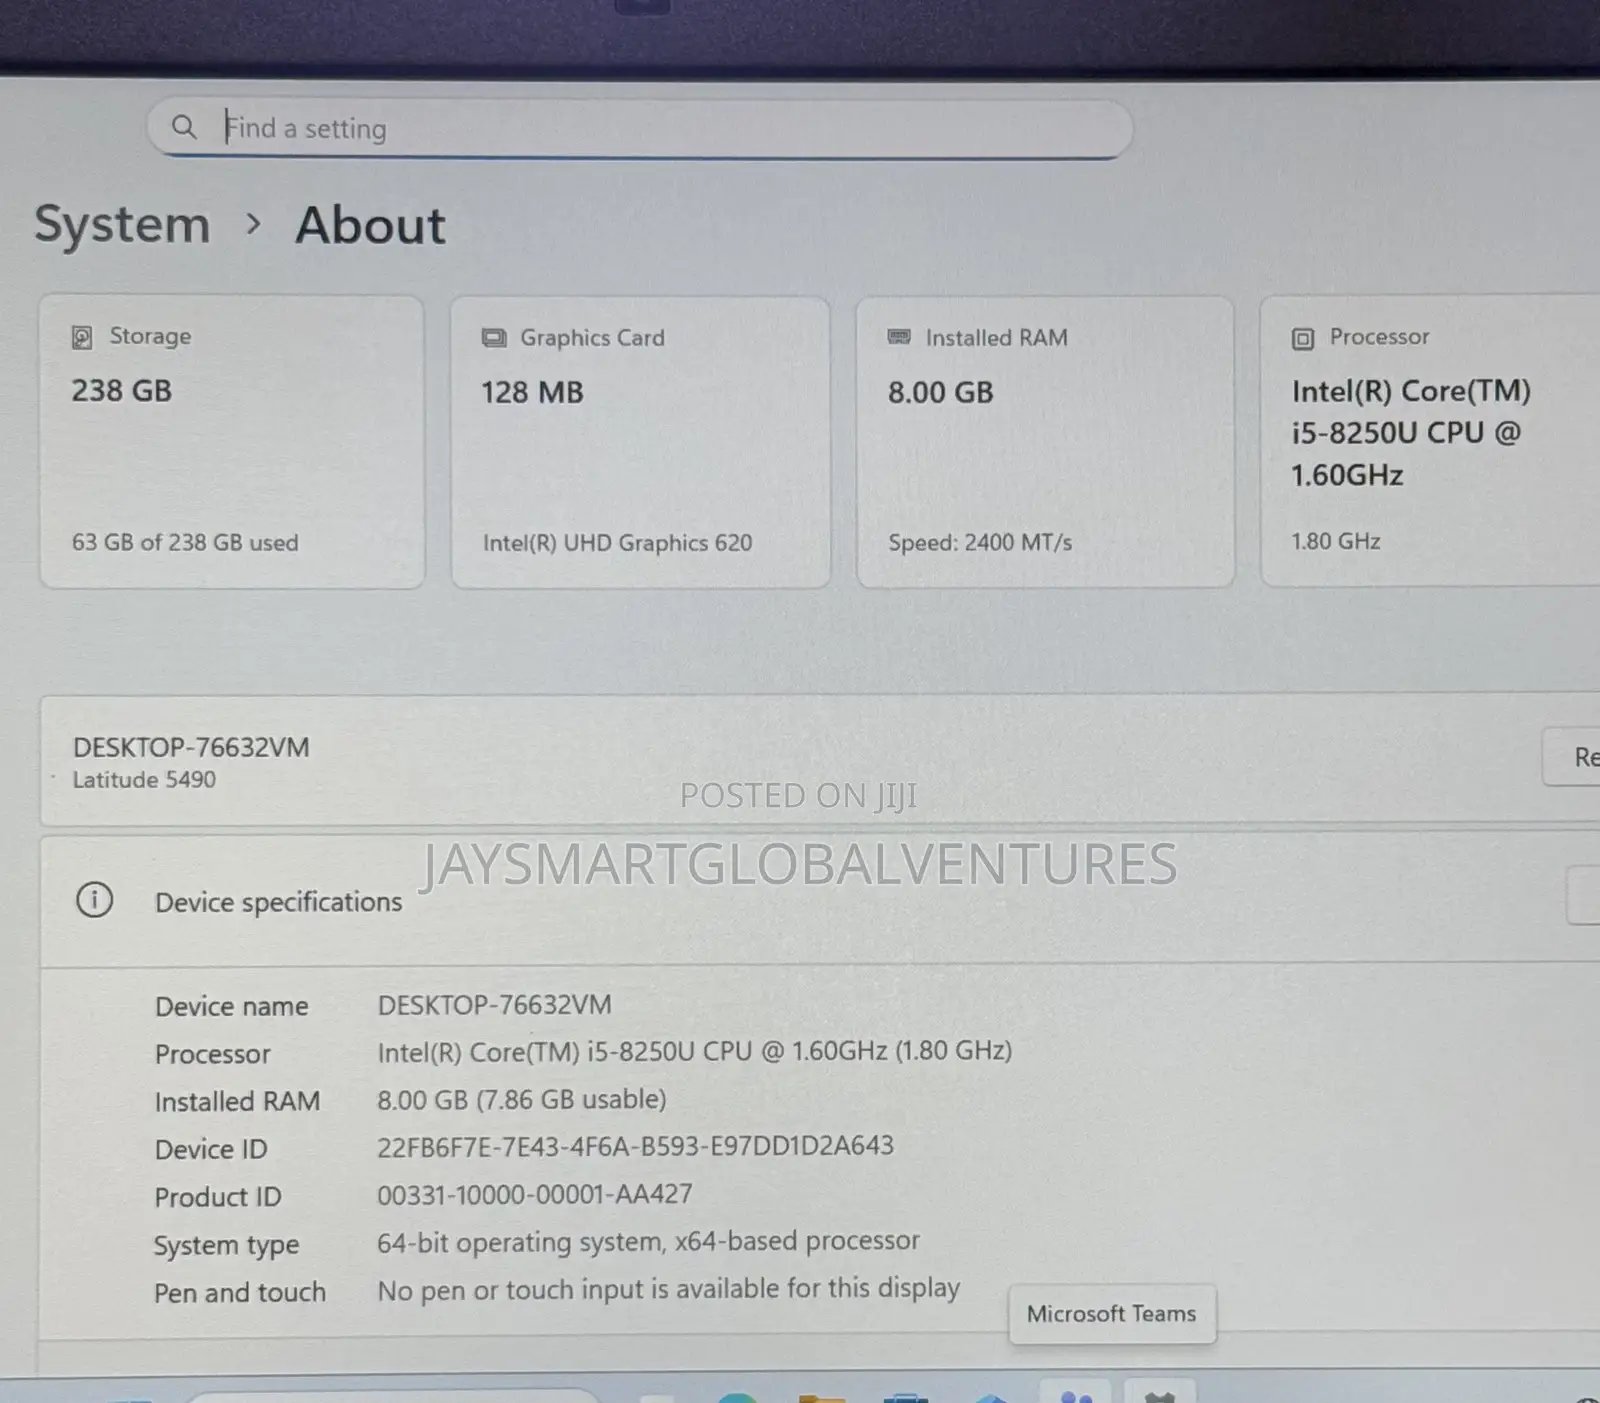Select the Product ID value 00331-10000-00001-AA427

click(534, 1194)
